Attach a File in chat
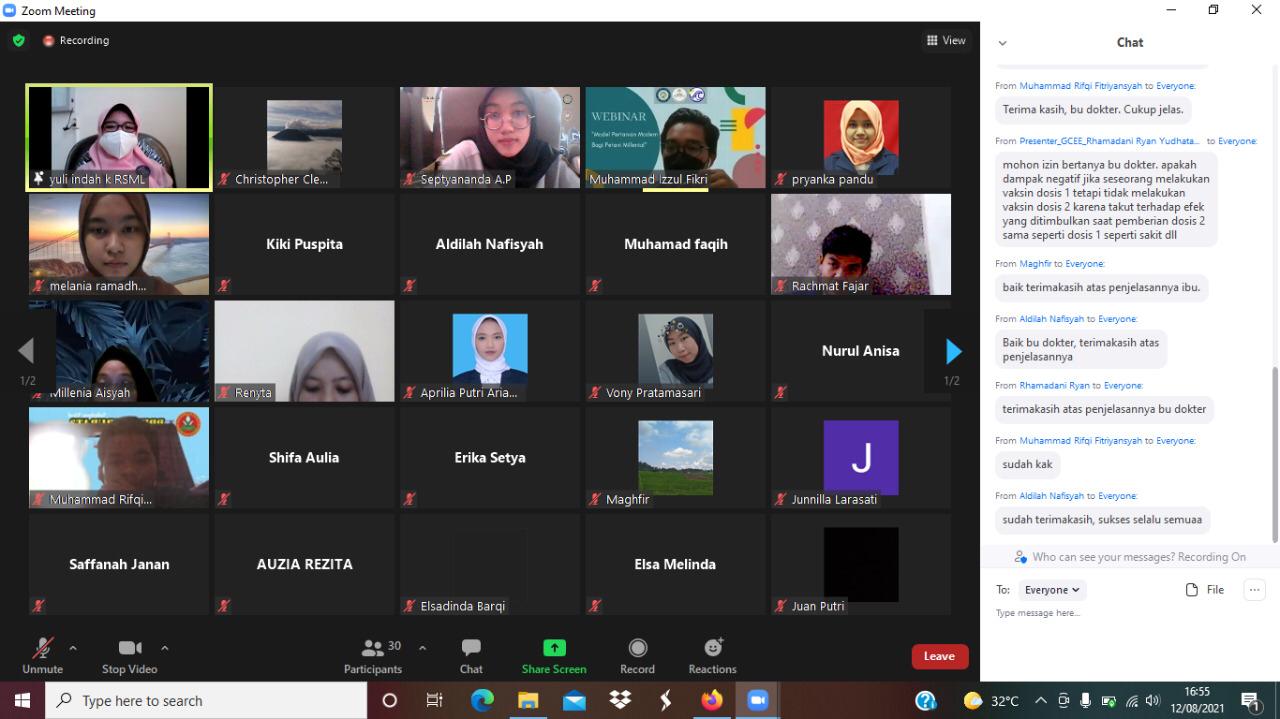The image size is (1280, 719). [x=1205, y=590]
